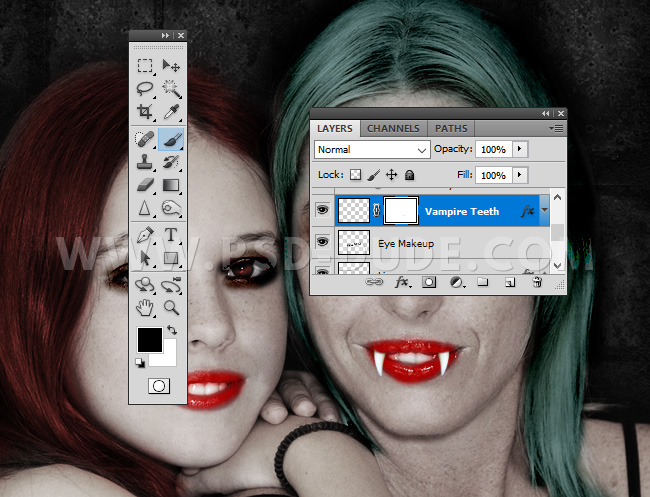This screenshot has width=650, height=497.
Task: Hide the Eye Makeup layer
Action: click(323, 241)
